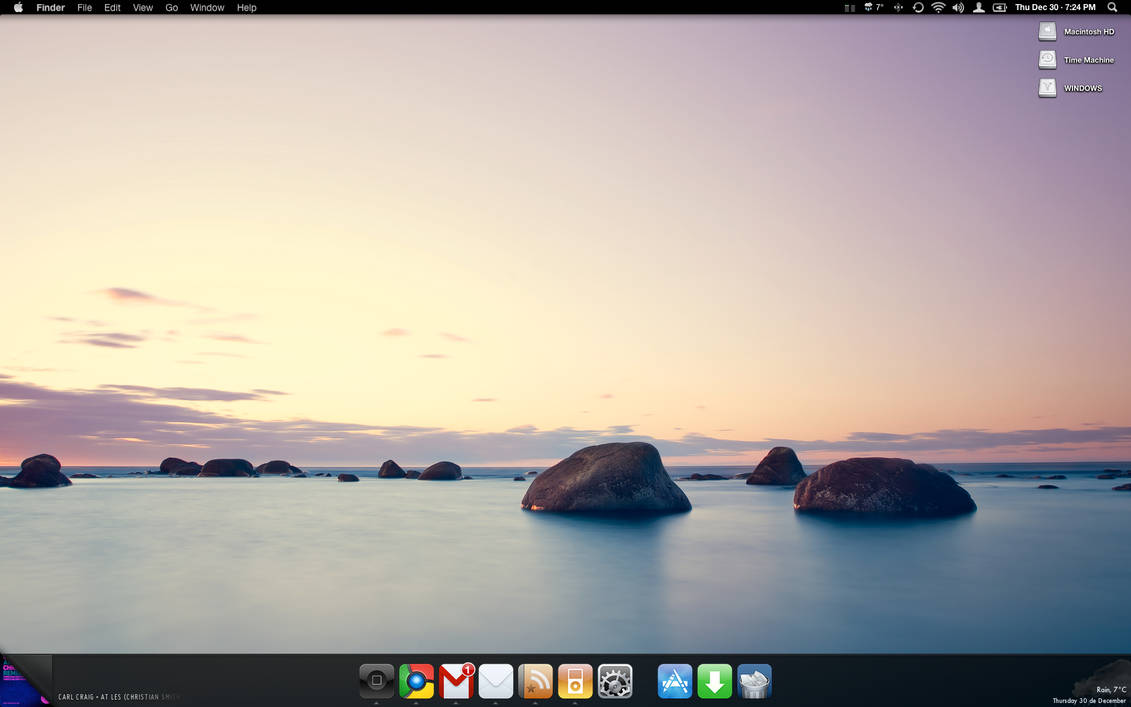Launch the orange iPod music app
The width and height of the screenshot is (1131, 707).
click(x=575, y=682)
